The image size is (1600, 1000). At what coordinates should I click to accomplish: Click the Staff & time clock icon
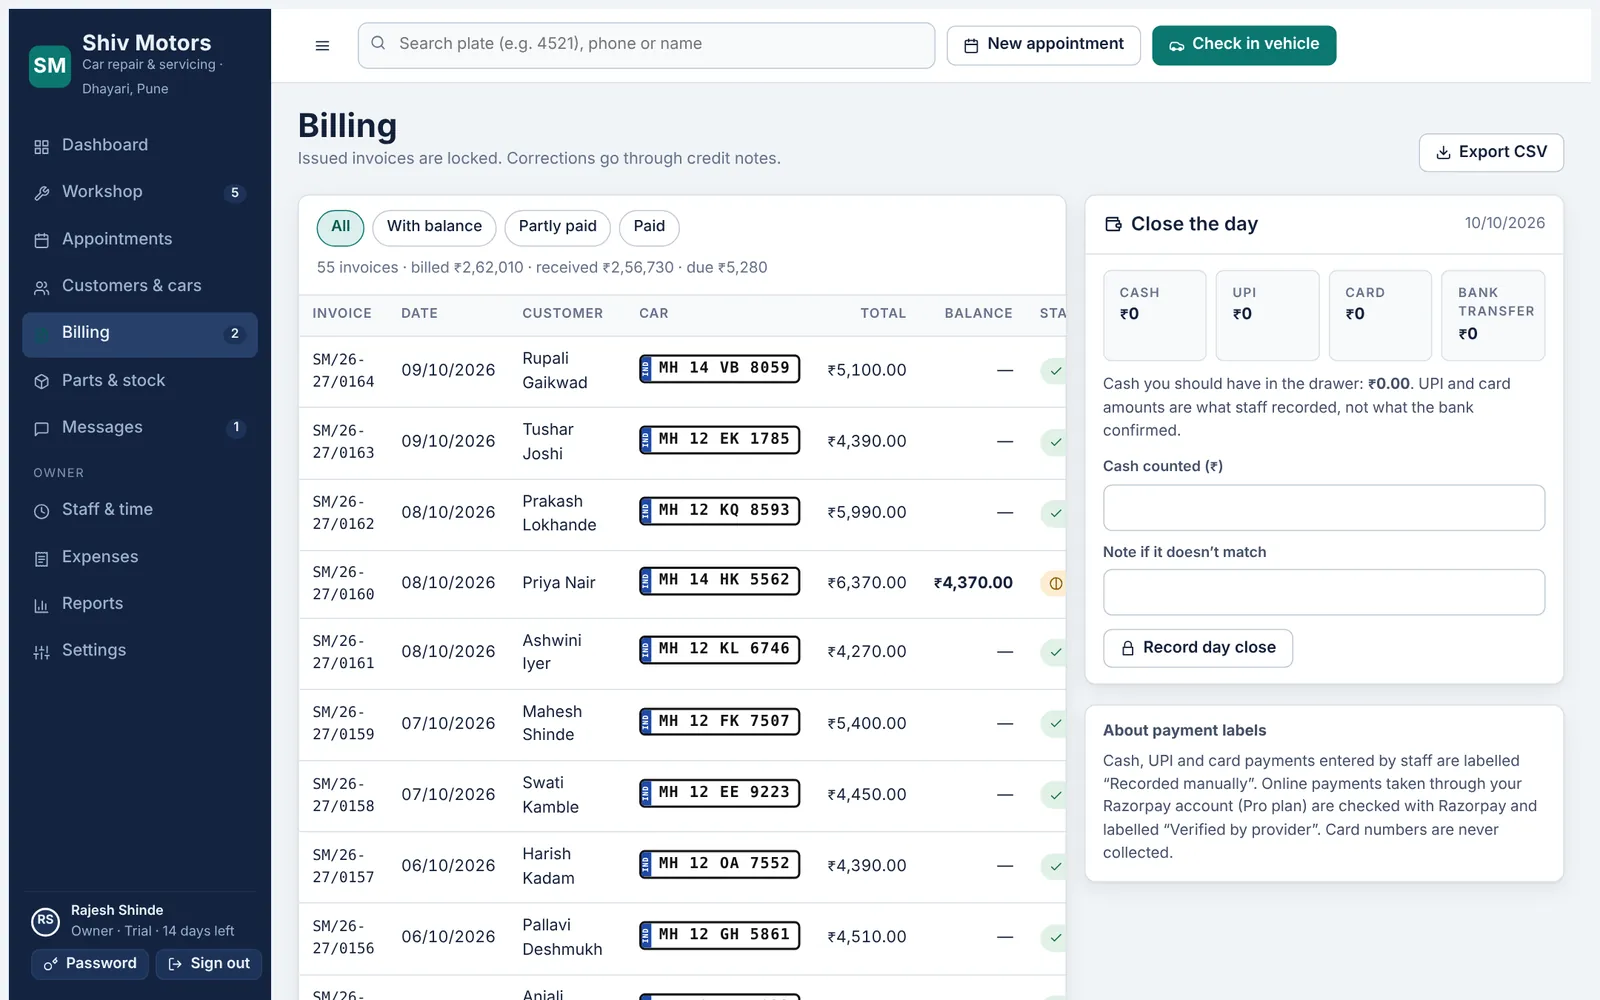pyautogui.click(x=41, y=511)
